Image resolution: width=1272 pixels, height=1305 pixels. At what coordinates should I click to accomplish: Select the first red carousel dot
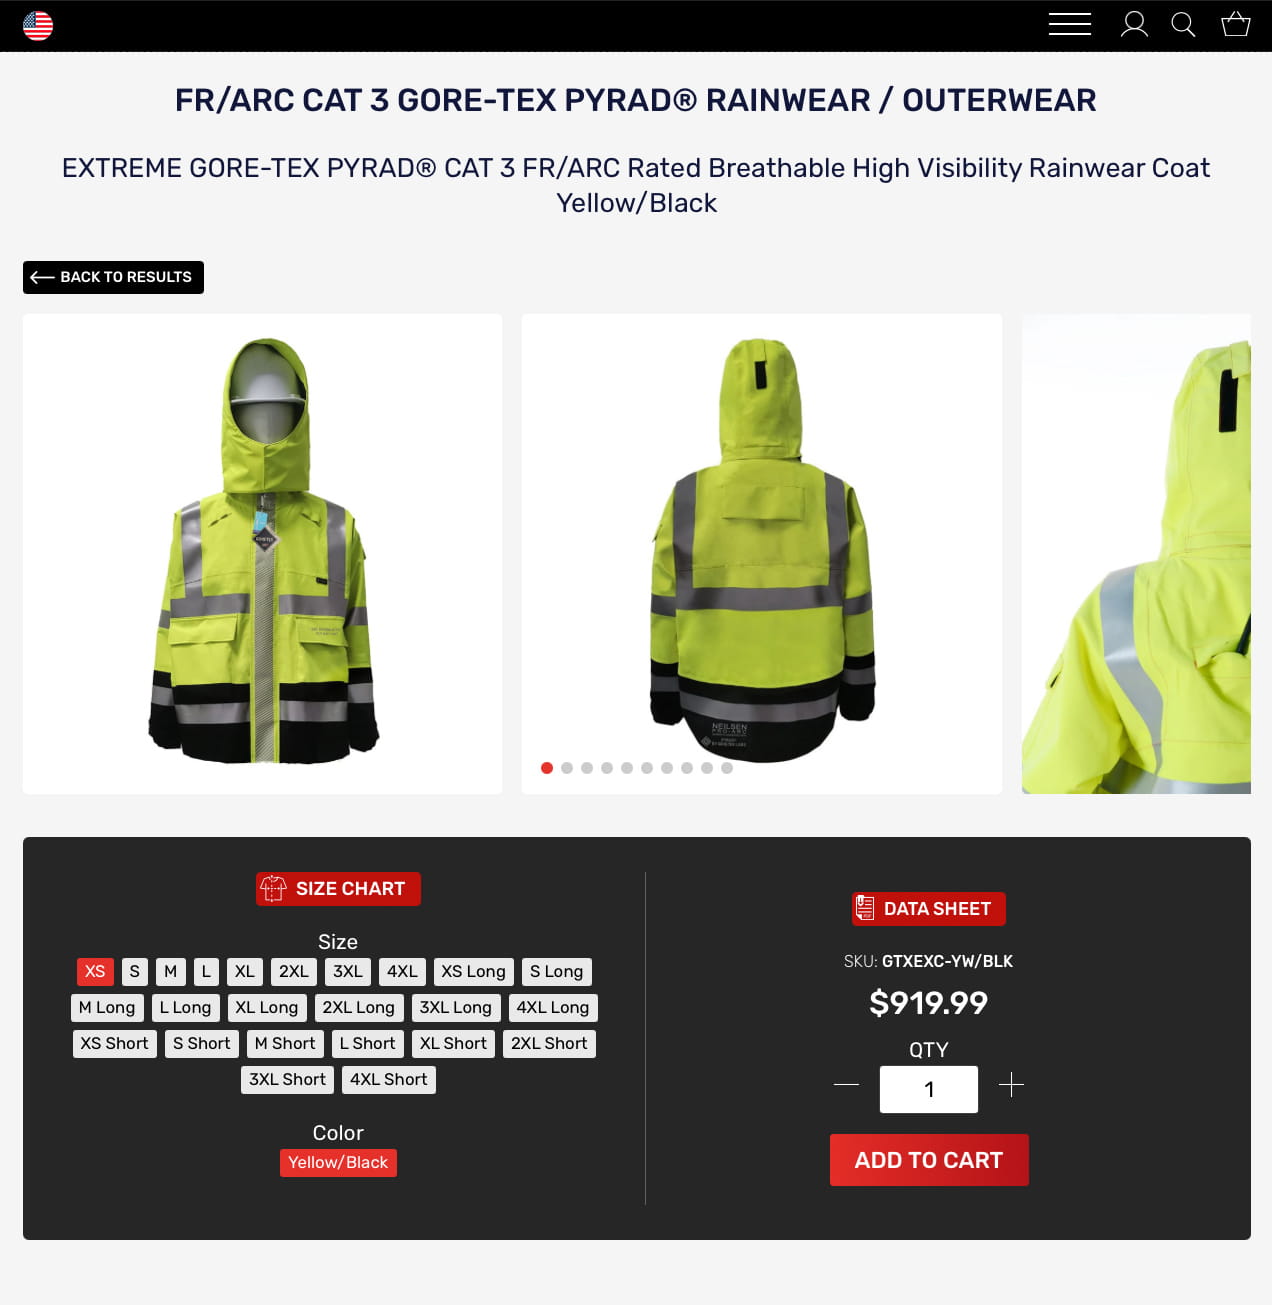pyautogui.click(x=547, y=768)
